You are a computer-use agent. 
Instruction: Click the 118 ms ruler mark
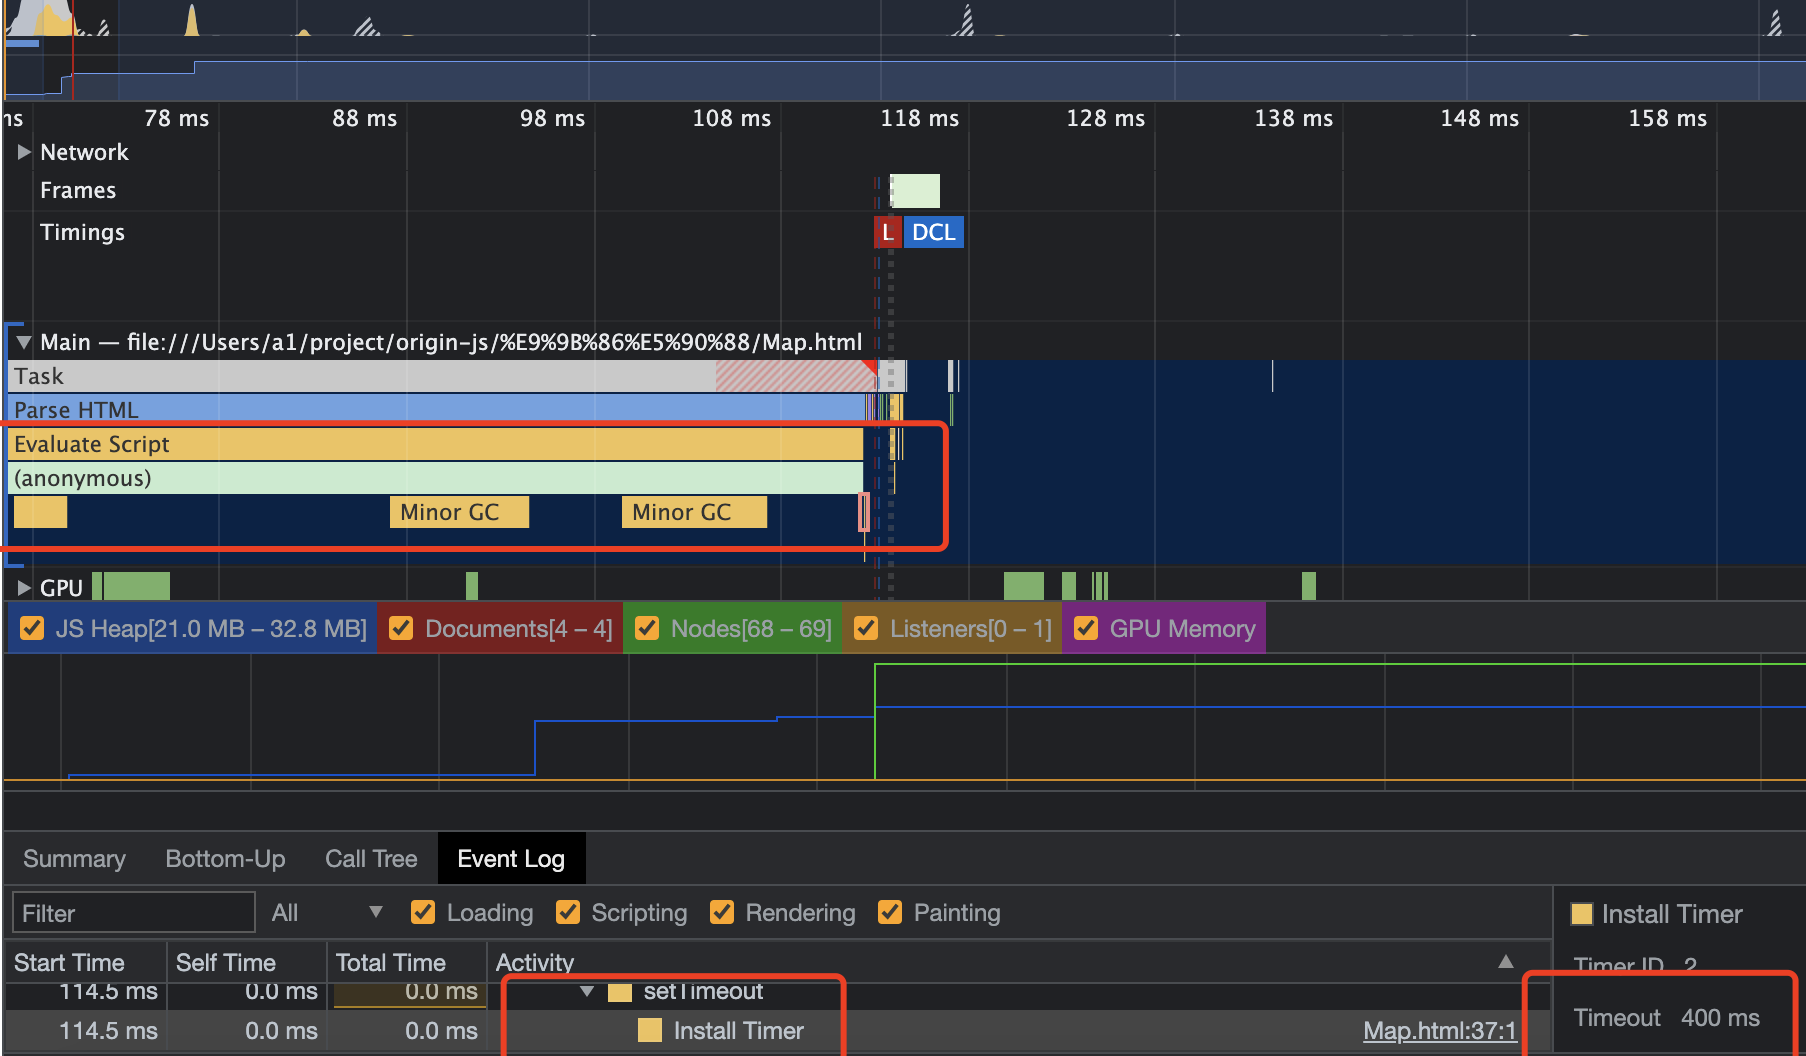coord(919,118)
